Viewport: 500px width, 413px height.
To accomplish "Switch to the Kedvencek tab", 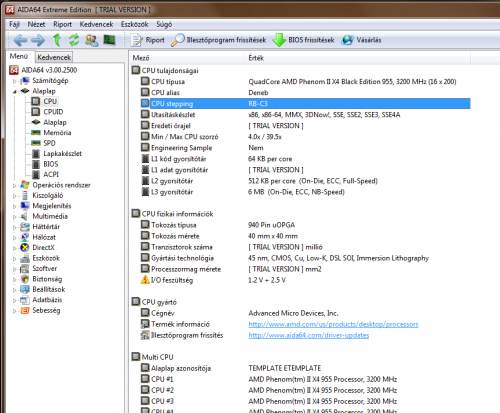I will click(x=54, y=57).
